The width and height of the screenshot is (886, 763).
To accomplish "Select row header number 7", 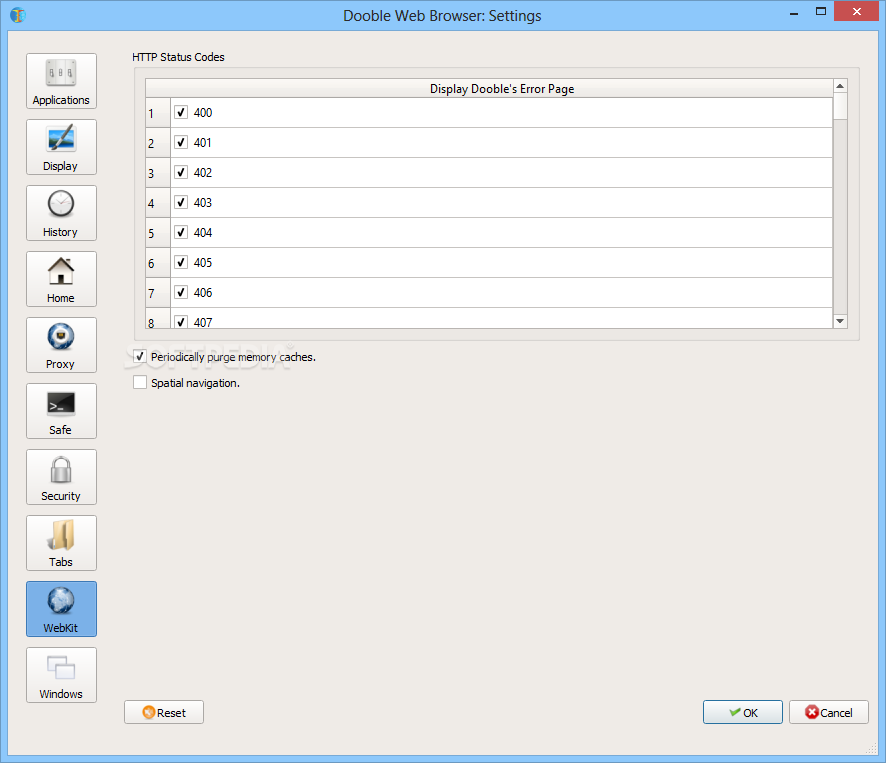I will pyautogui.click(x=158, y=293).
